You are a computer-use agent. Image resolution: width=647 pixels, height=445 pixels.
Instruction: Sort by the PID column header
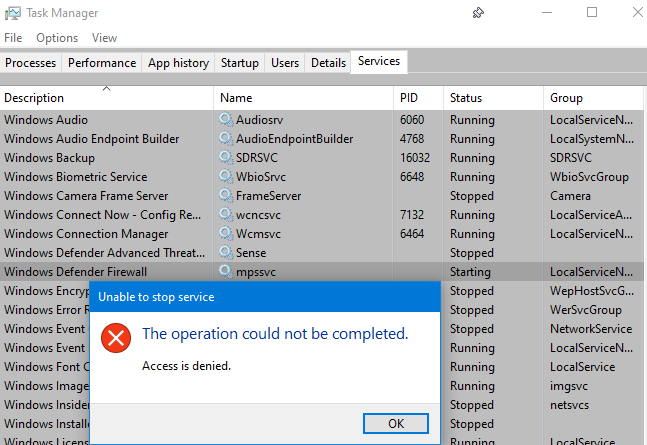pos(418,98)
